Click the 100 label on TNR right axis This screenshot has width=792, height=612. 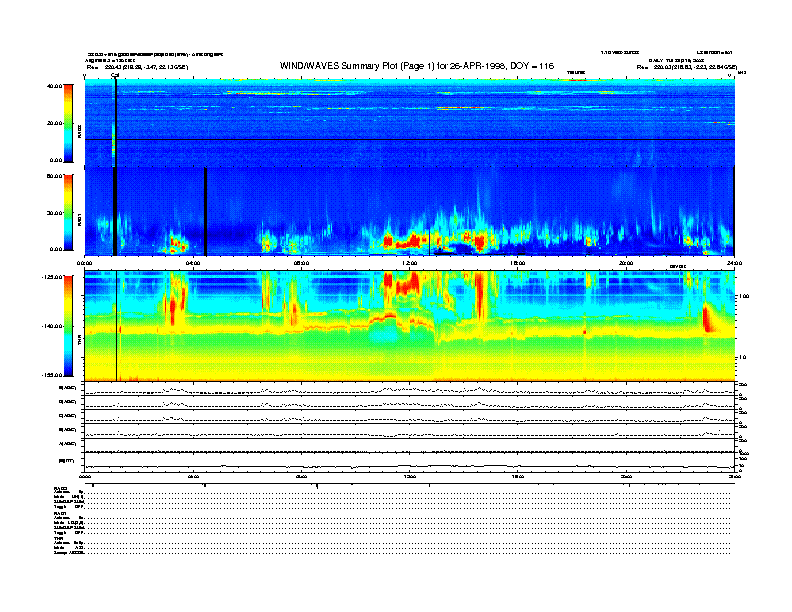coord(744,296)
